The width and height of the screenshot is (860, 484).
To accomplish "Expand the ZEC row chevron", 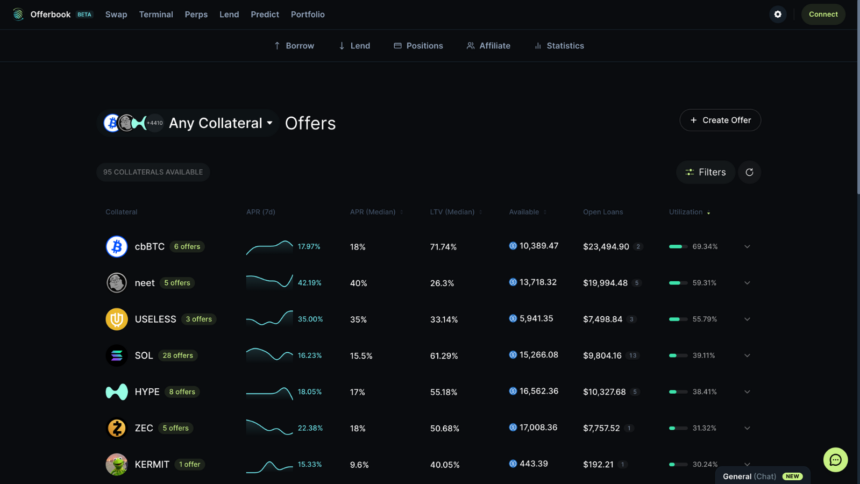I will pyautogui.click(x=747, y=428).
